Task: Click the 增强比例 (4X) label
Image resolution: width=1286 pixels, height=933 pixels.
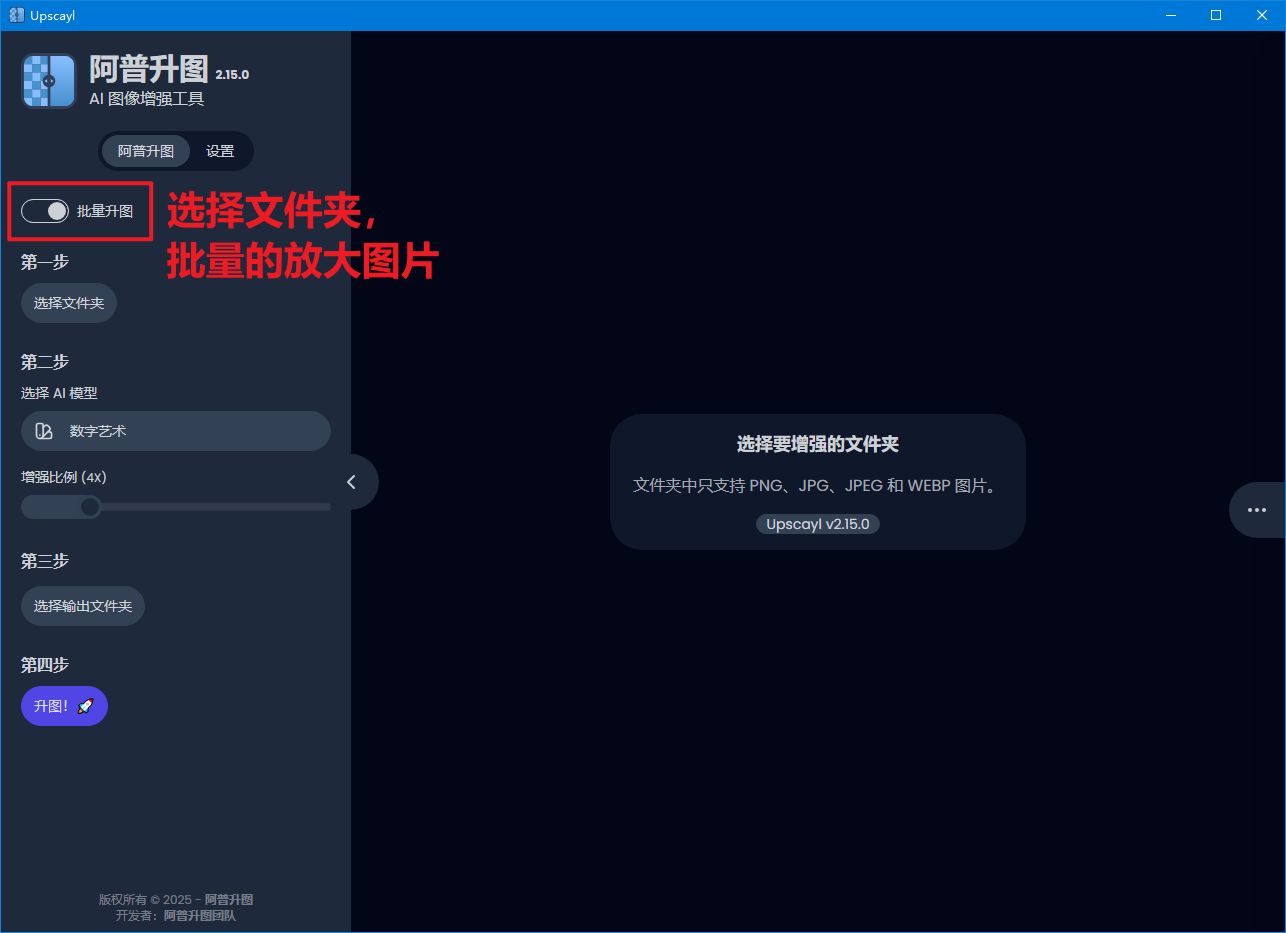Action: 64,477
